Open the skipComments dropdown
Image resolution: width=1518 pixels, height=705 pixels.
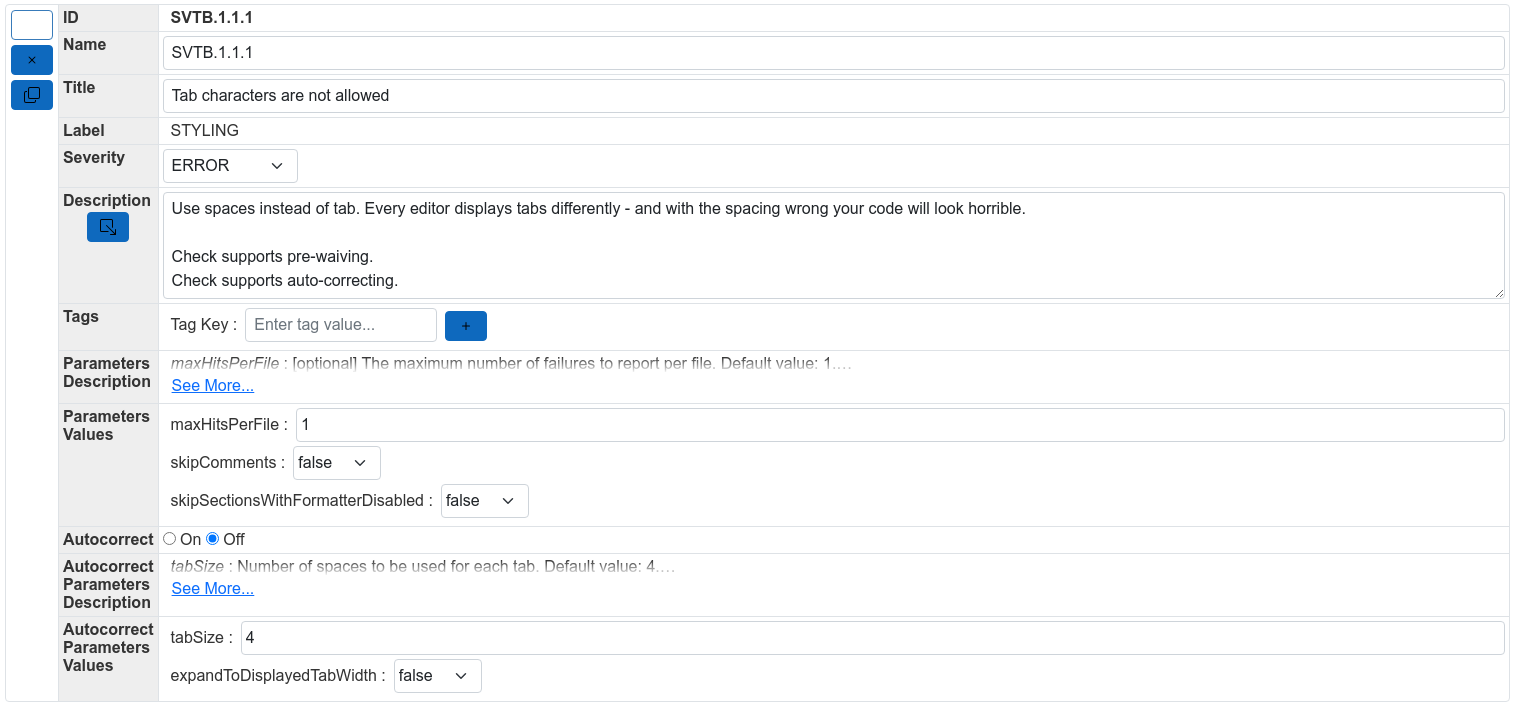(336, 462)
